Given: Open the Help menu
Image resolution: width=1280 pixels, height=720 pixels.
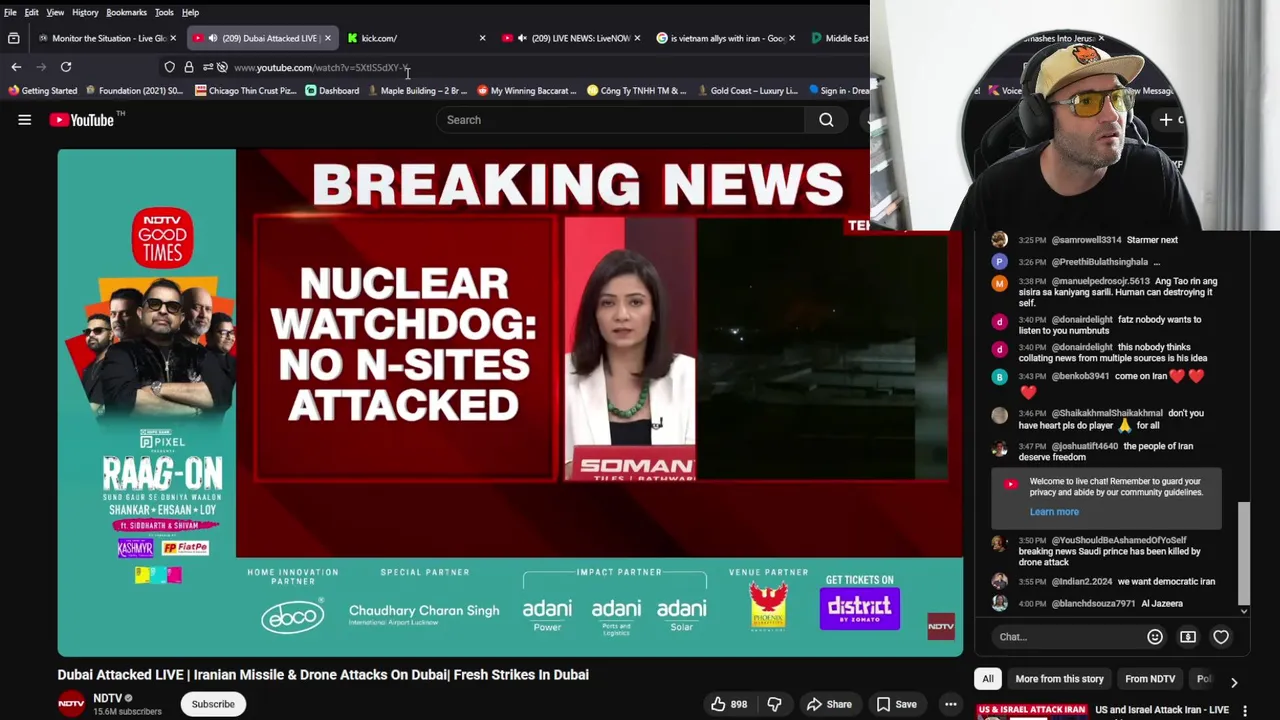Looking at the screenshot, I should tap(190, 12).
